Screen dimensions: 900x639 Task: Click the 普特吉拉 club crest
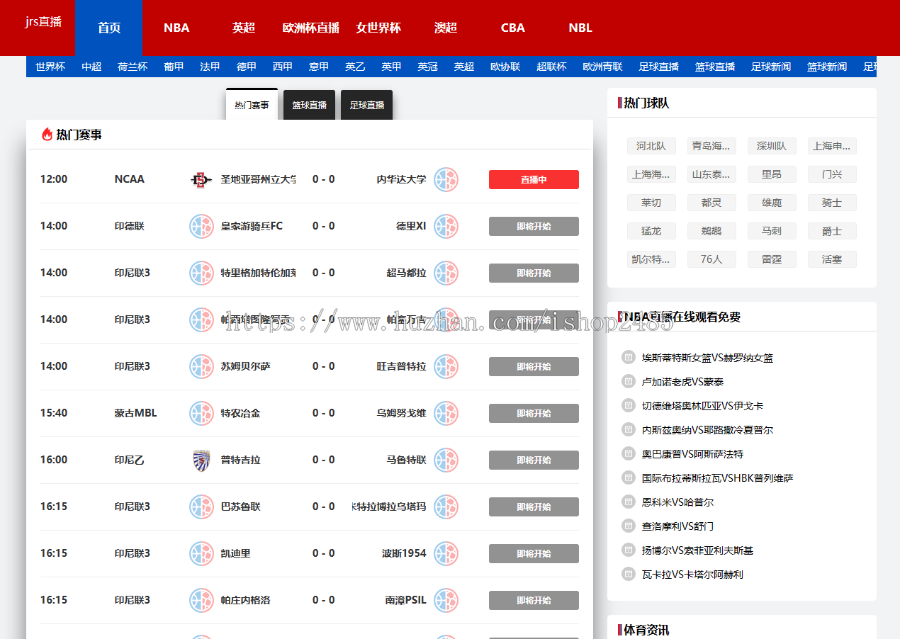click(x=201, y=460)
